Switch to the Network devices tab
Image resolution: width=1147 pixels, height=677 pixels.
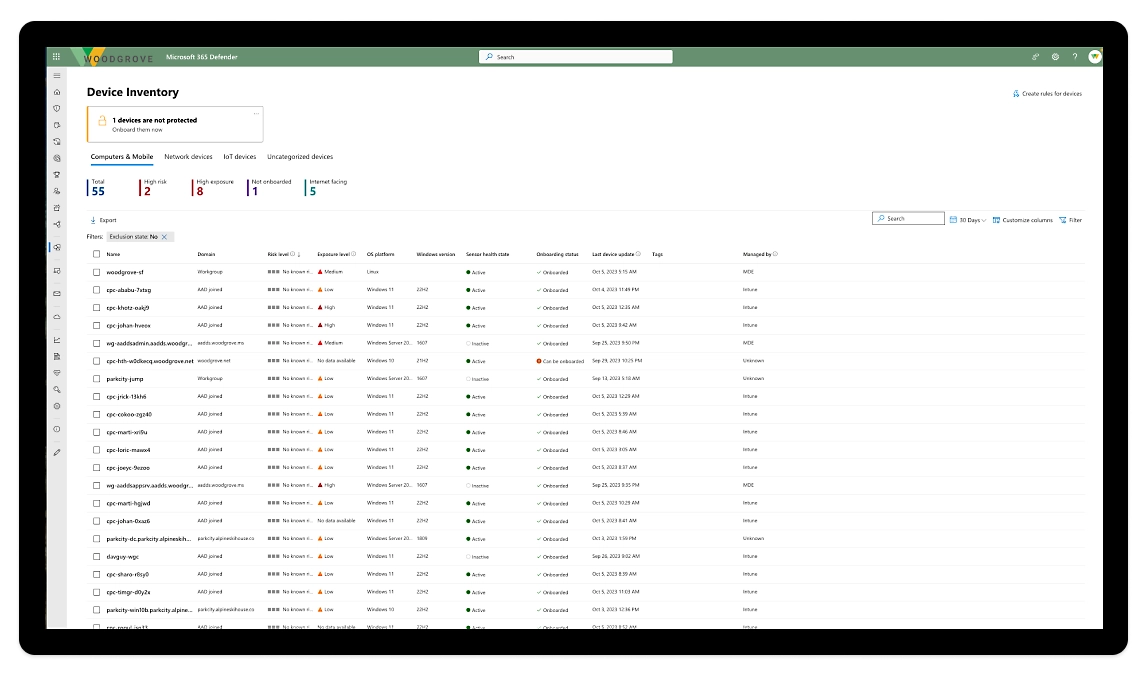point(188,157)
